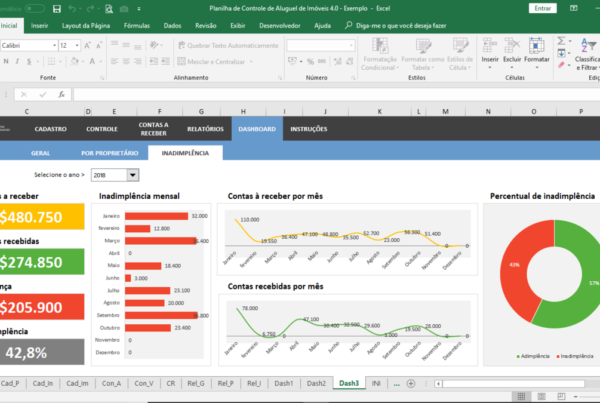Switch to Page Break Preview
Image resolution: width=600 pixels, height=403 pixels.
tap(561, 396)
